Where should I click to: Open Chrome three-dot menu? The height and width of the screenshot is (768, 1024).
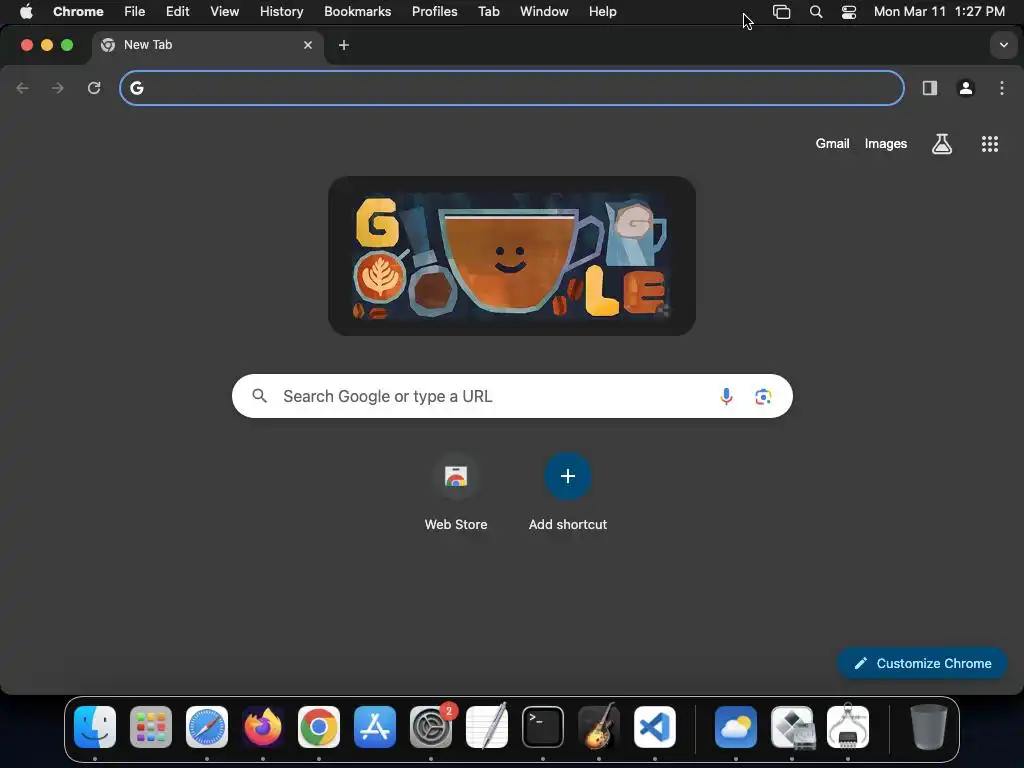coord(1002,88)
